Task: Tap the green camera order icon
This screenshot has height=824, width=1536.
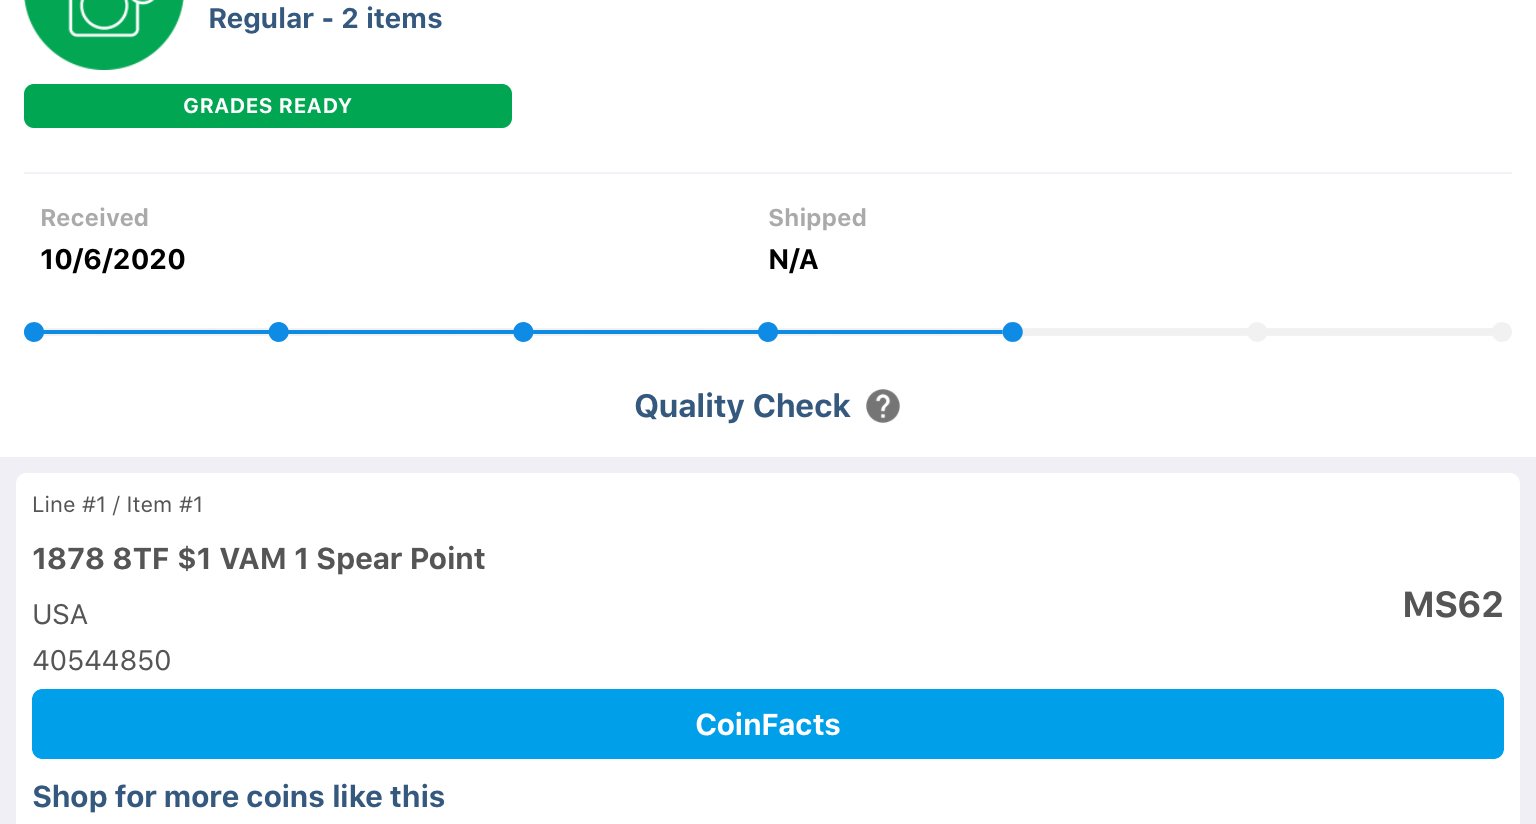Action: point(104,20)
